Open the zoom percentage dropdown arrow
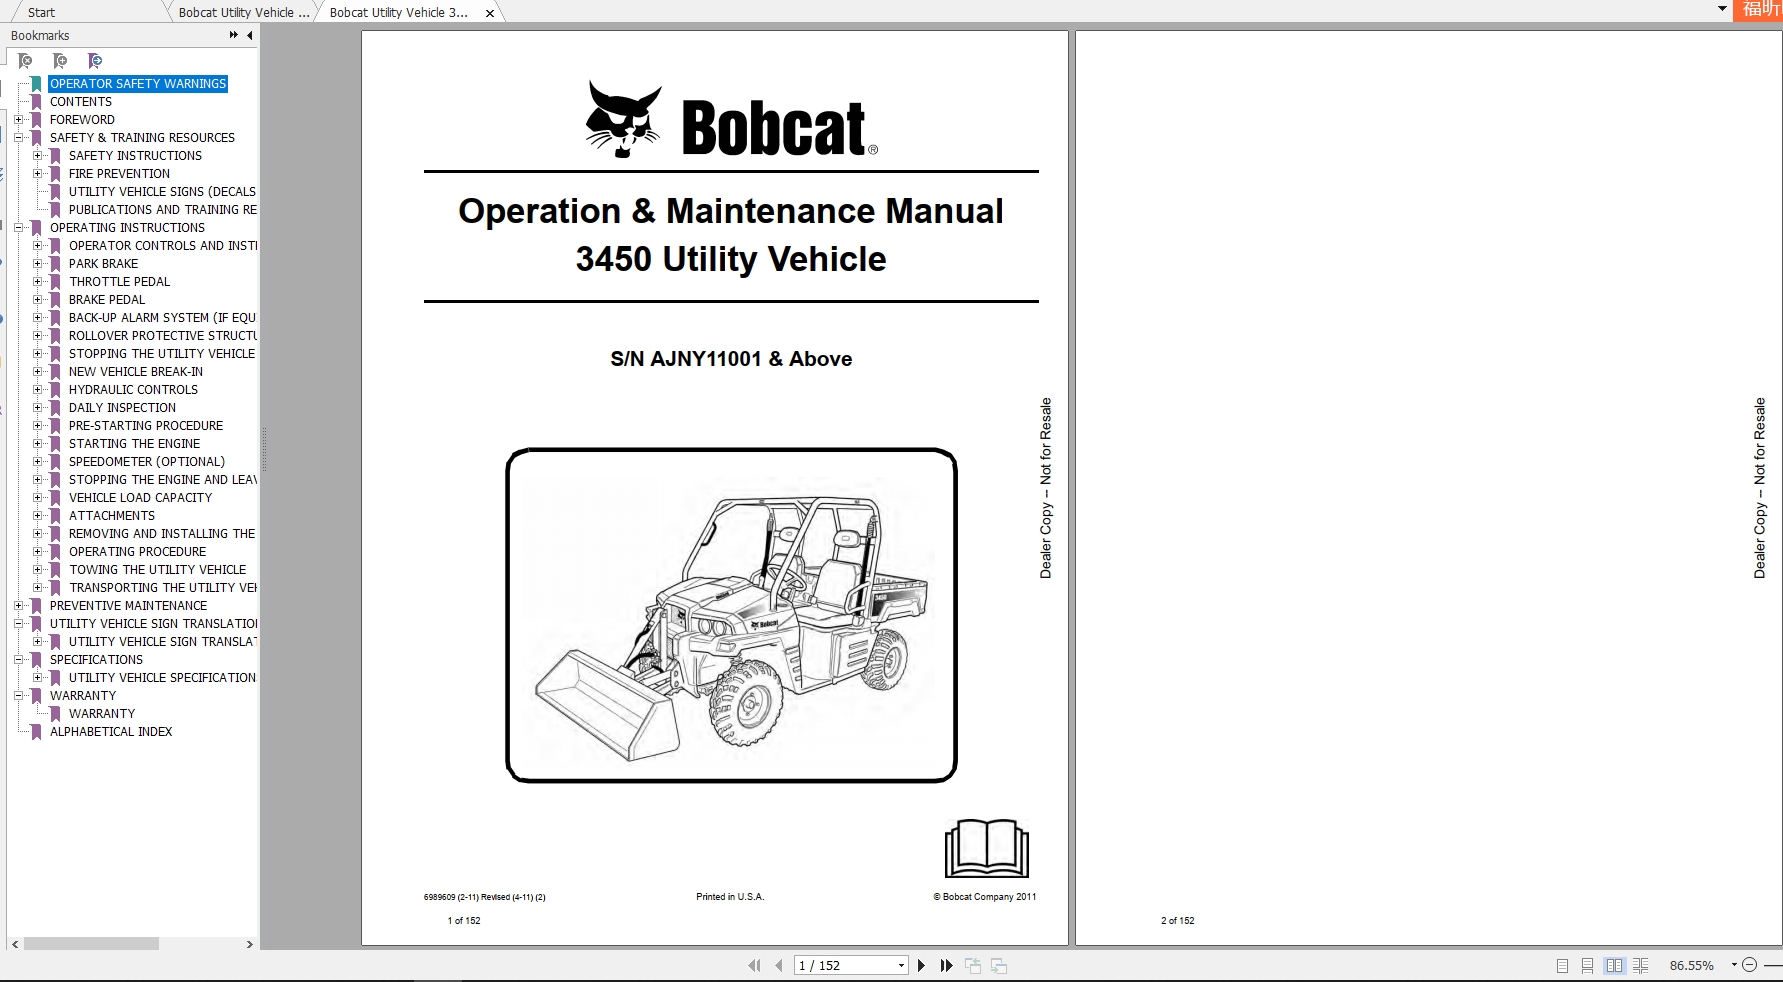This screenshot has height=982, width=1783. [x=1734, y=965]
